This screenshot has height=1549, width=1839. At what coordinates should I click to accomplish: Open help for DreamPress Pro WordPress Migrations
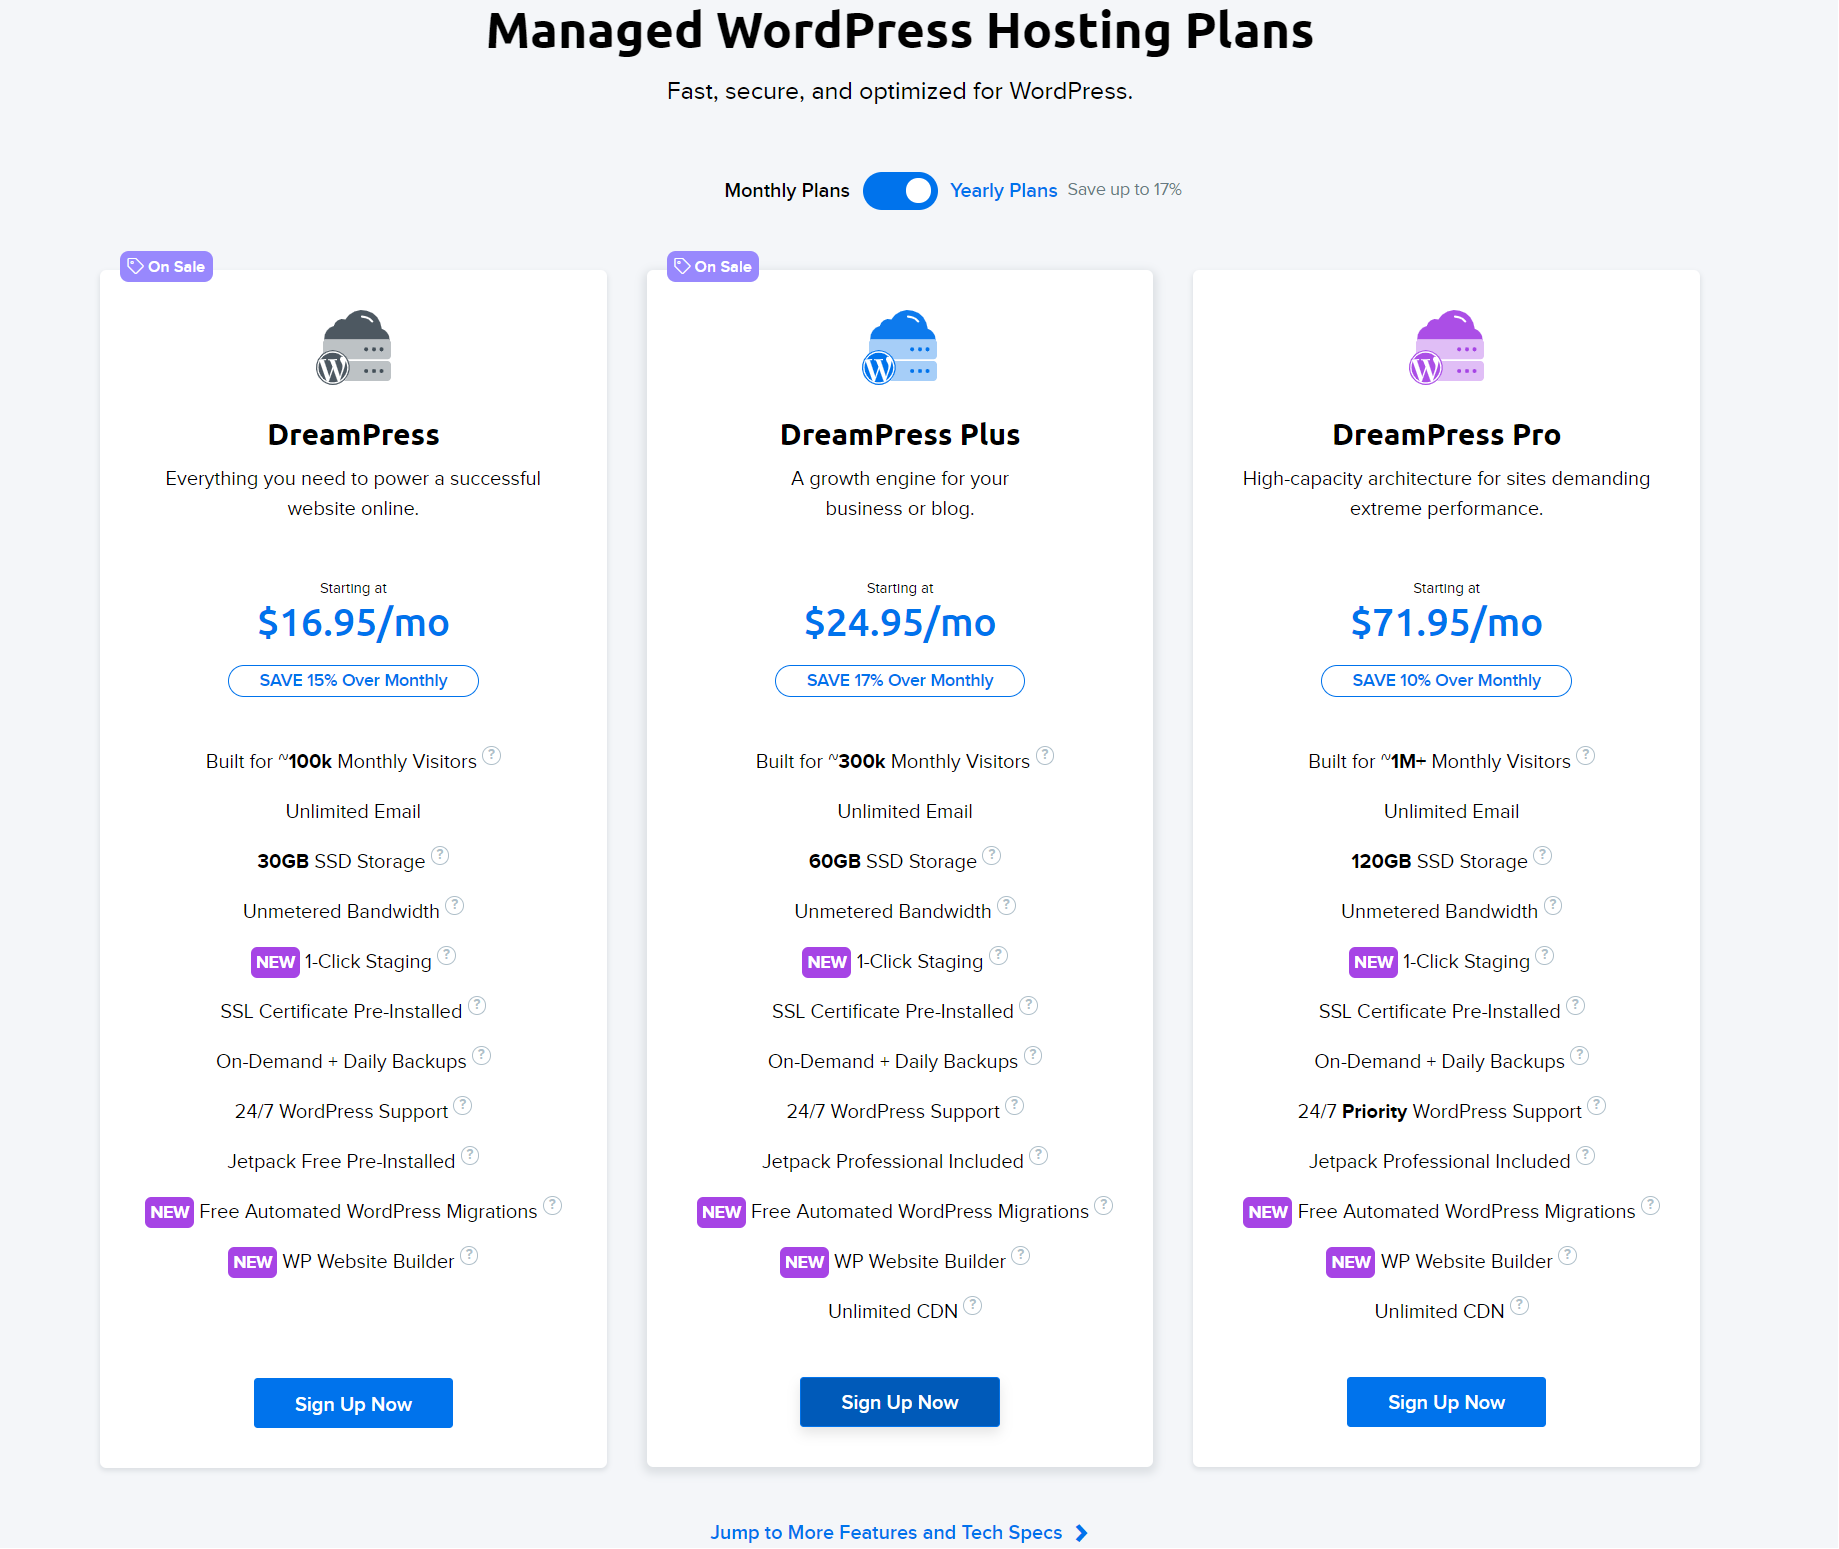coord(1651,1205)
